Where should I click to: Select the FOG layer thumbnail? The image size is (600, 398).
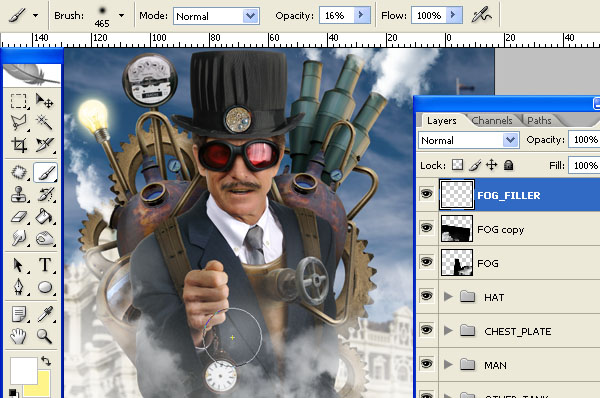[457, 263]
